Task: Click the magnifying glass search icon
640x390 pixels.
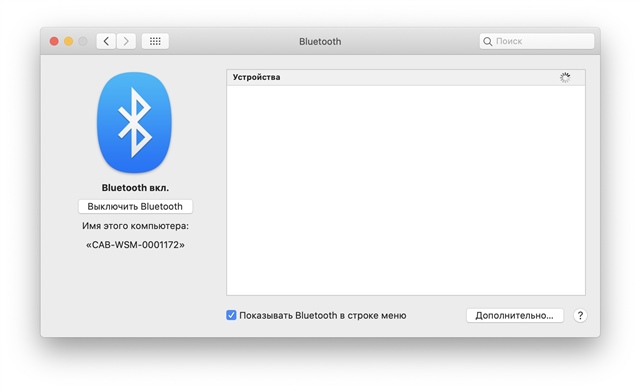Action: point(487,41)
